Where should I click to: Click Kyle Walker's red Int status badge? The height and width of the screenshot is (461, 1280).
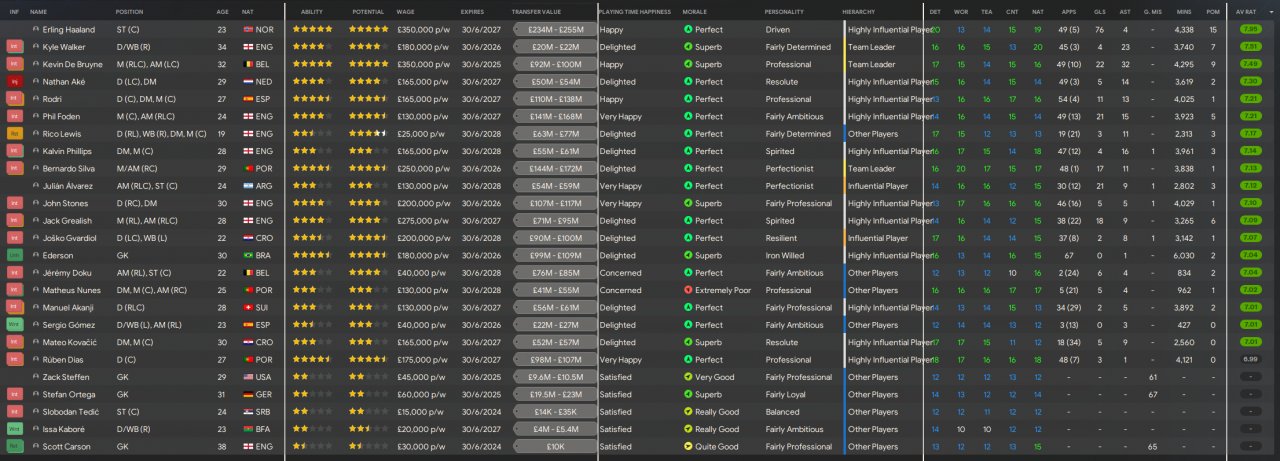coord(14,47)
